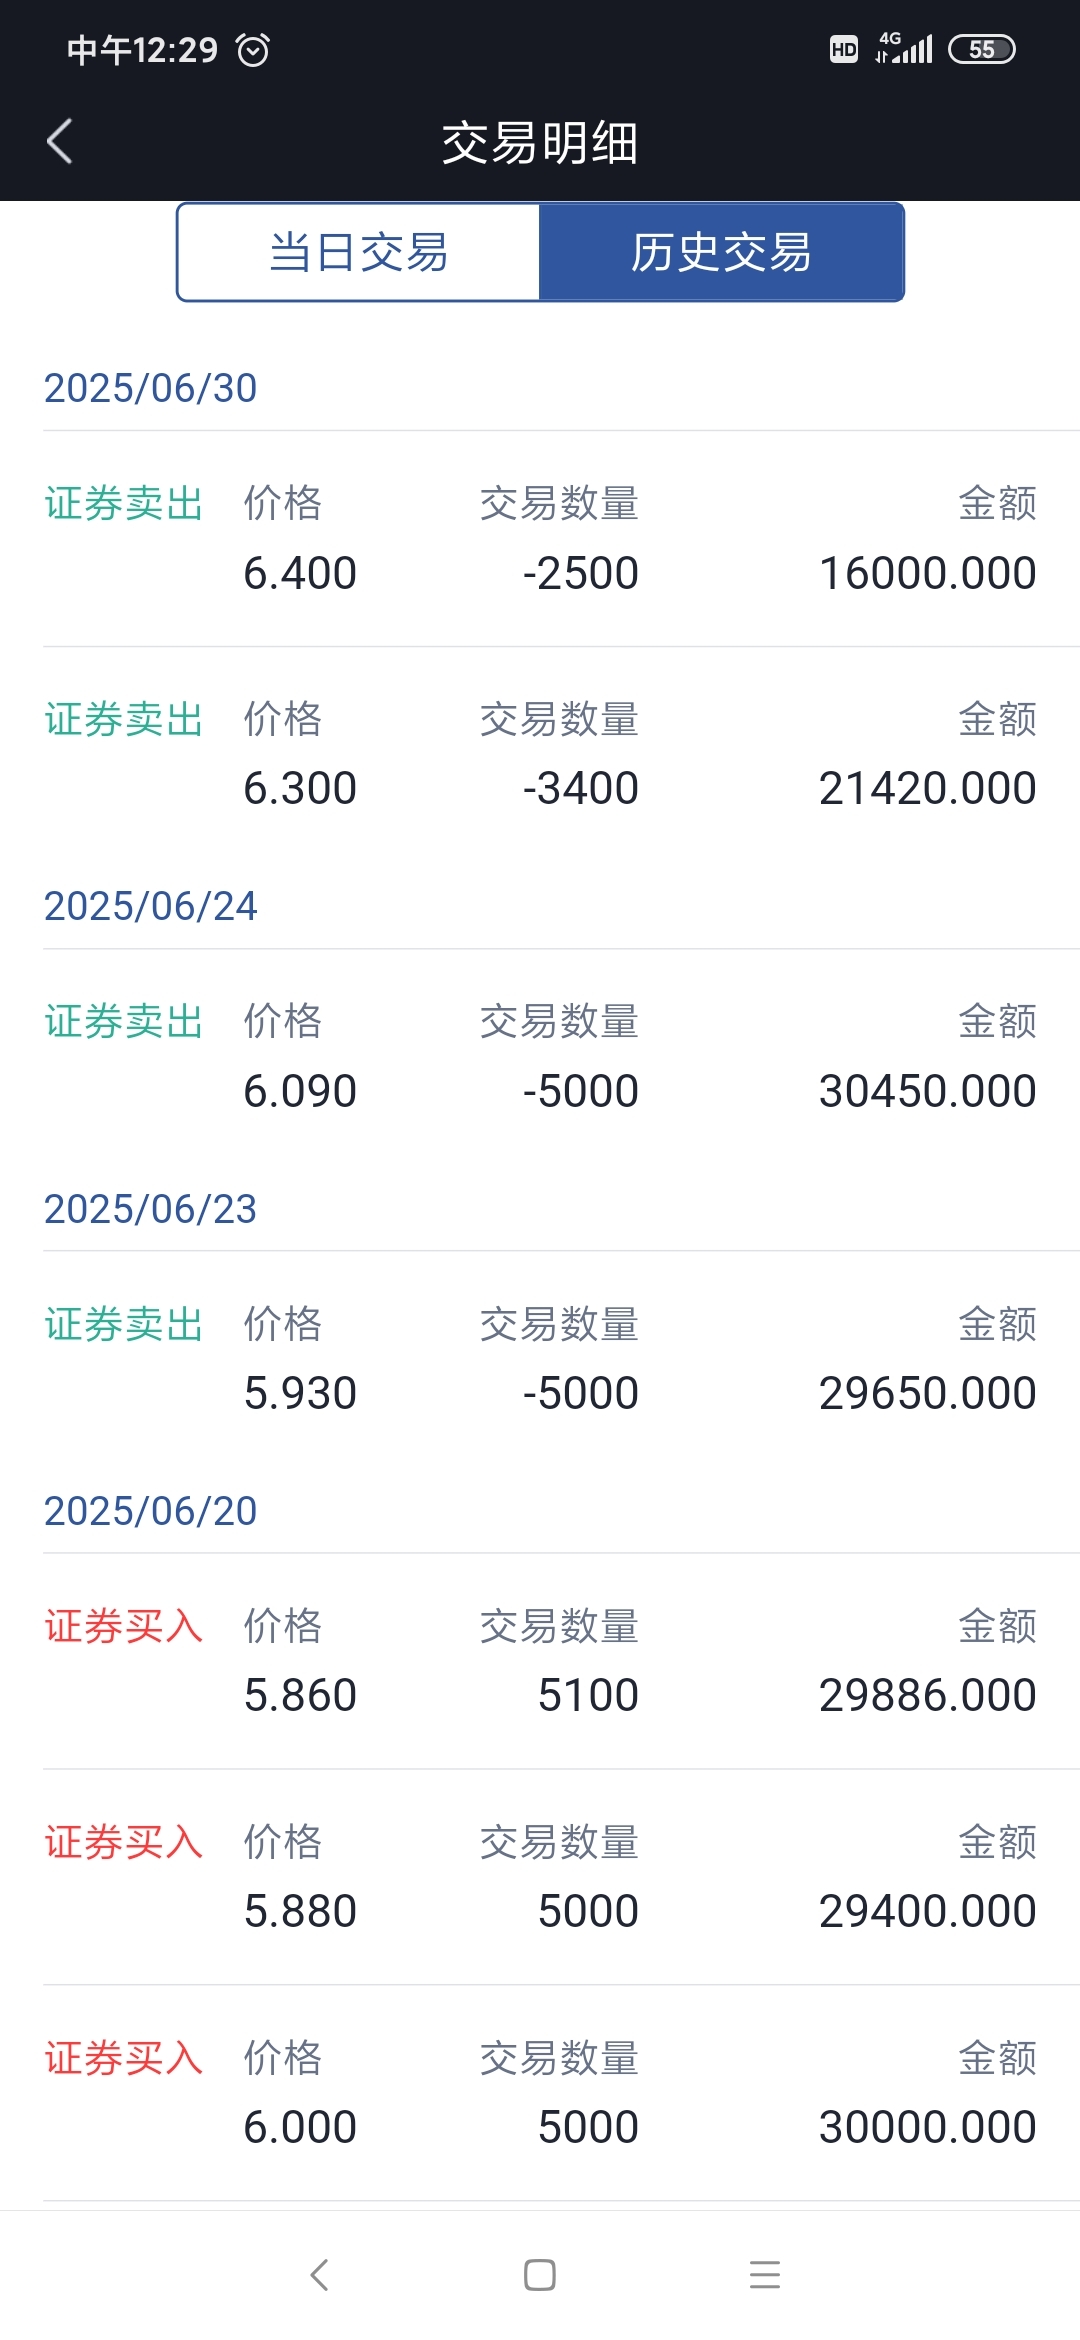Tap Android back navigation button
The image size is (1080, 2340).
click(x=320, y=2275)
